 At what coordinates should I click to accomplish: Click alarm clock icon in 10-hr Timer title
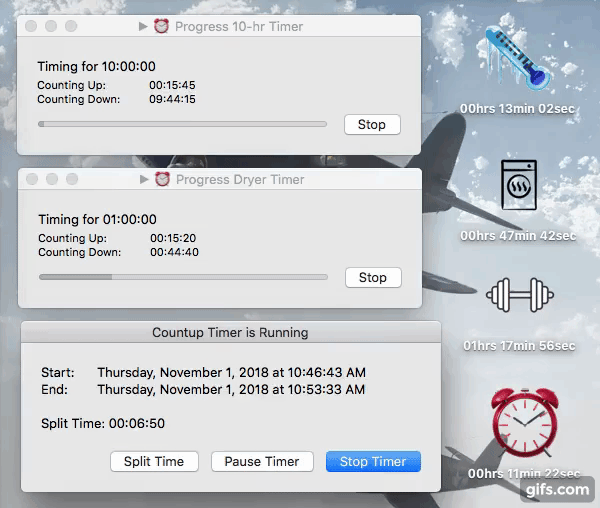(x=161, y=26)
